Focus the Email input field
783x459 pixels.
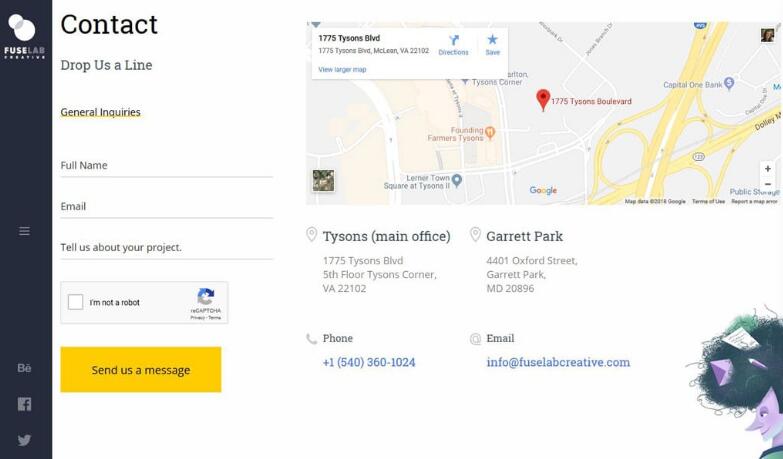click(x=167, y=206)
